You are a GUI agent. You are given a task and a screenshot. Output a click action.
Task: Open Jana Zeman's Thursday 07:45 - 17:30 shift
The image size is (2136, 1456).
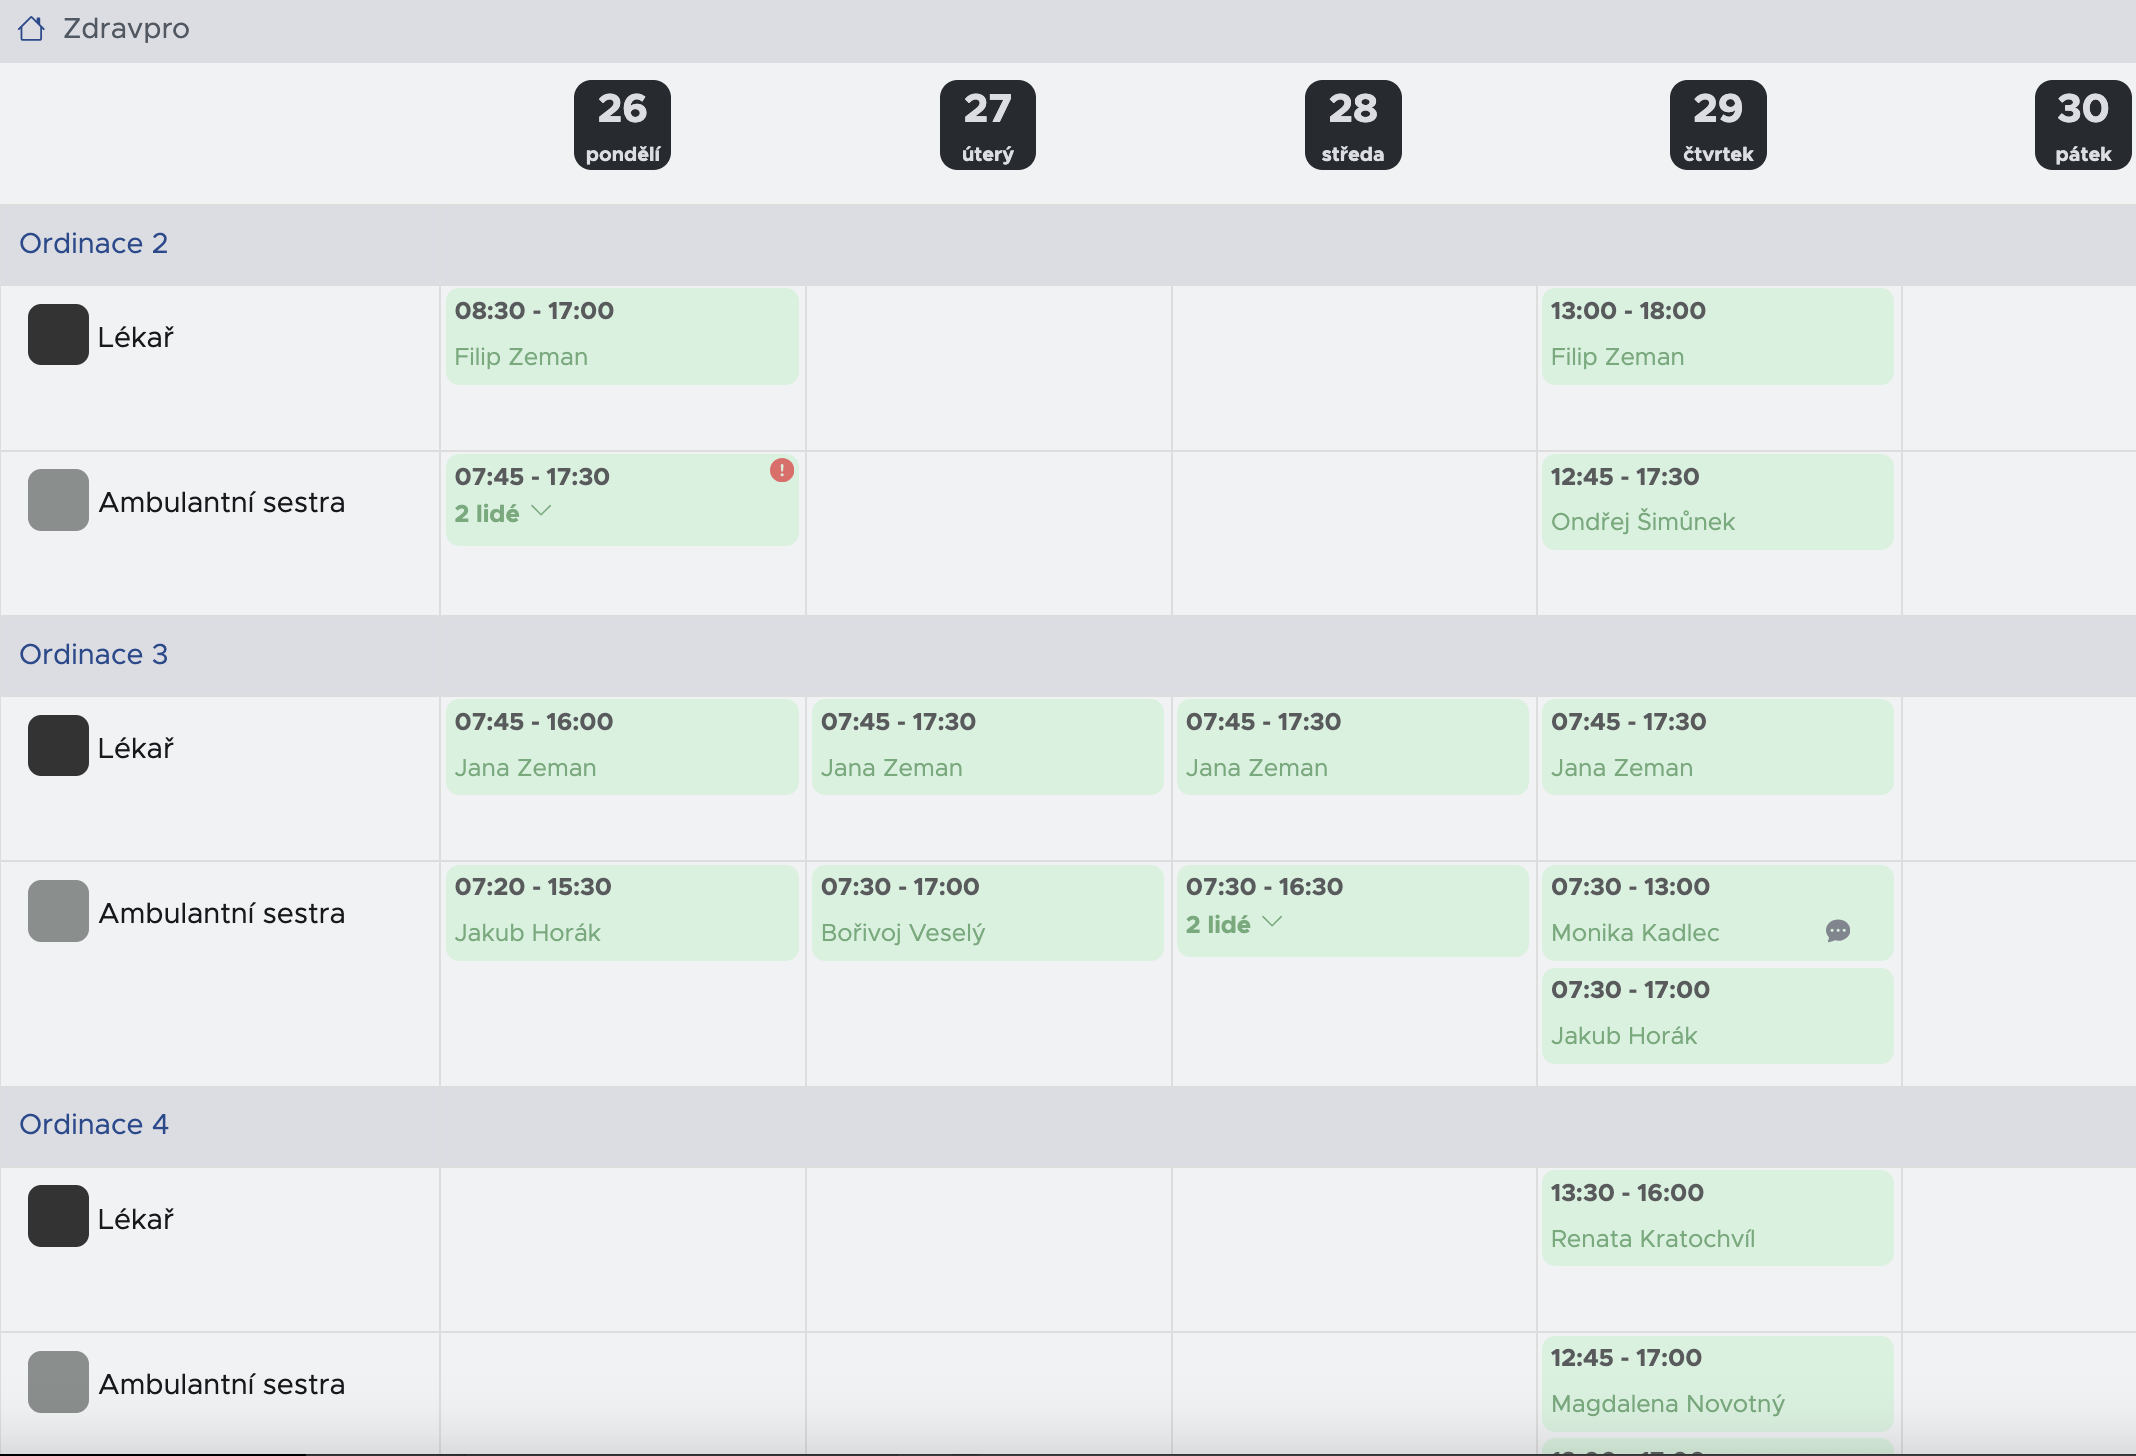1717,747
